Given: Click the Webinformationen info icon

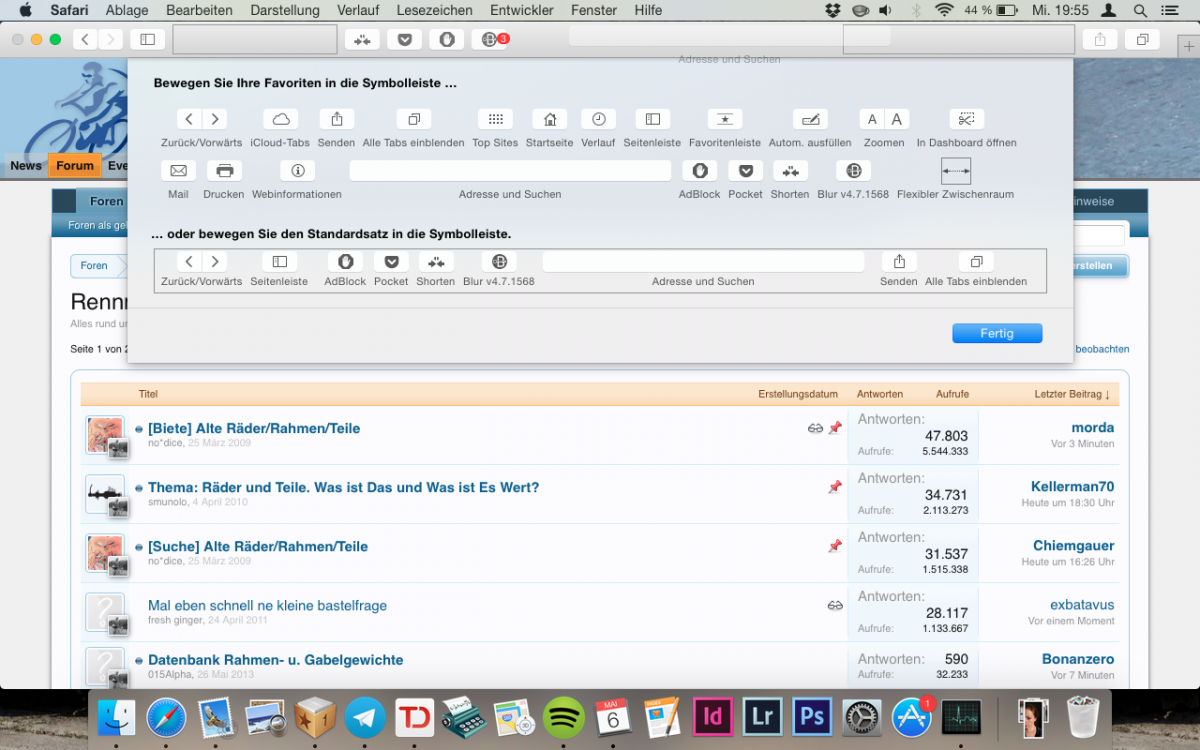Looking at the screenshot, I should pyautogui.click(x=297, y=171).
